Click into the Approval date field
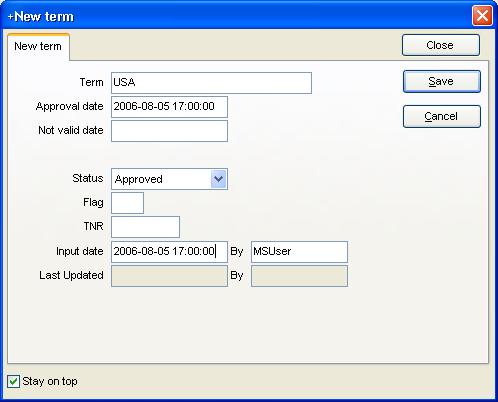 coord(169,107)
